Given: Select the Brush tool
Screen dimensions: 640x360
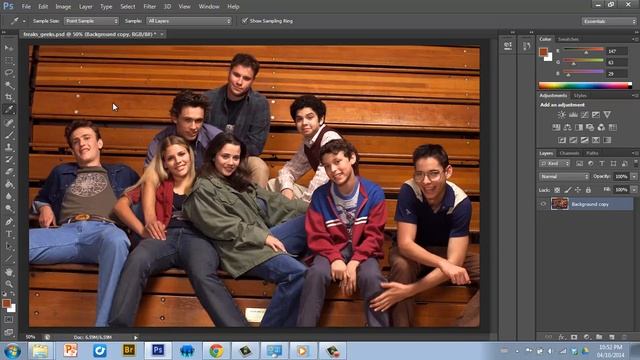Looking at the screenshot, I should pyautogui.click(x=9, y=135).
